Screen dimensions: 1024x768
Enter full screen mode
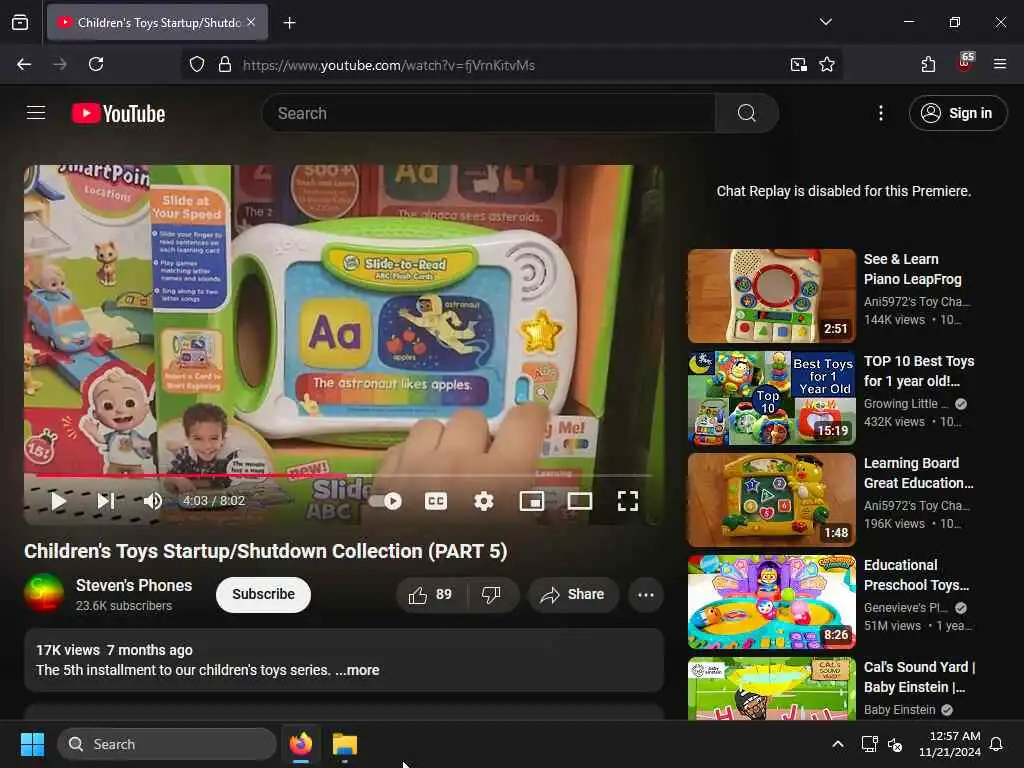[628, 501]
